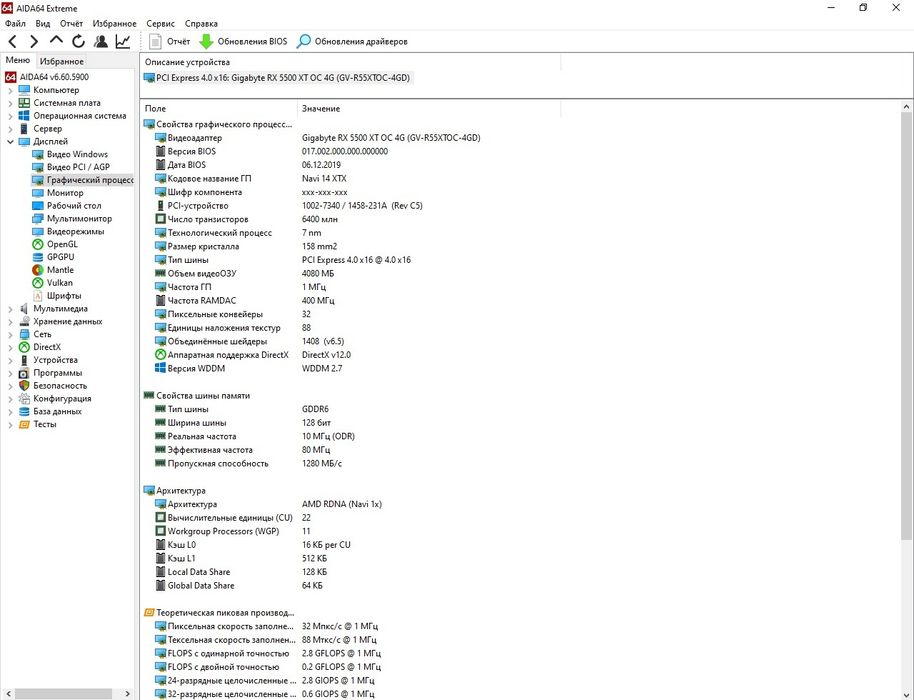
Task: Open the Вид menu
Action: click(43, 23)
